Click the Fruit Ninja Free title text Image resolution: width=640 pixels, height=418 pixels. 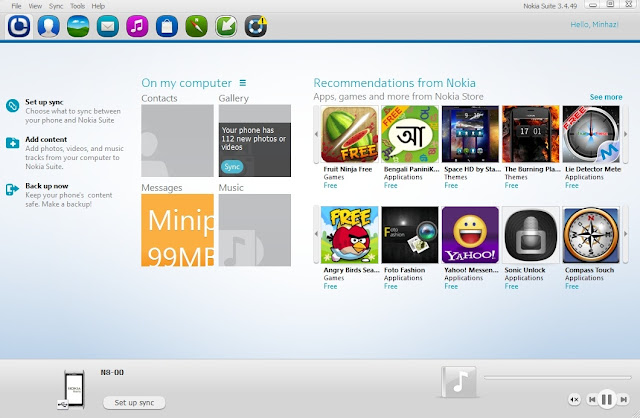coord(348,169)
